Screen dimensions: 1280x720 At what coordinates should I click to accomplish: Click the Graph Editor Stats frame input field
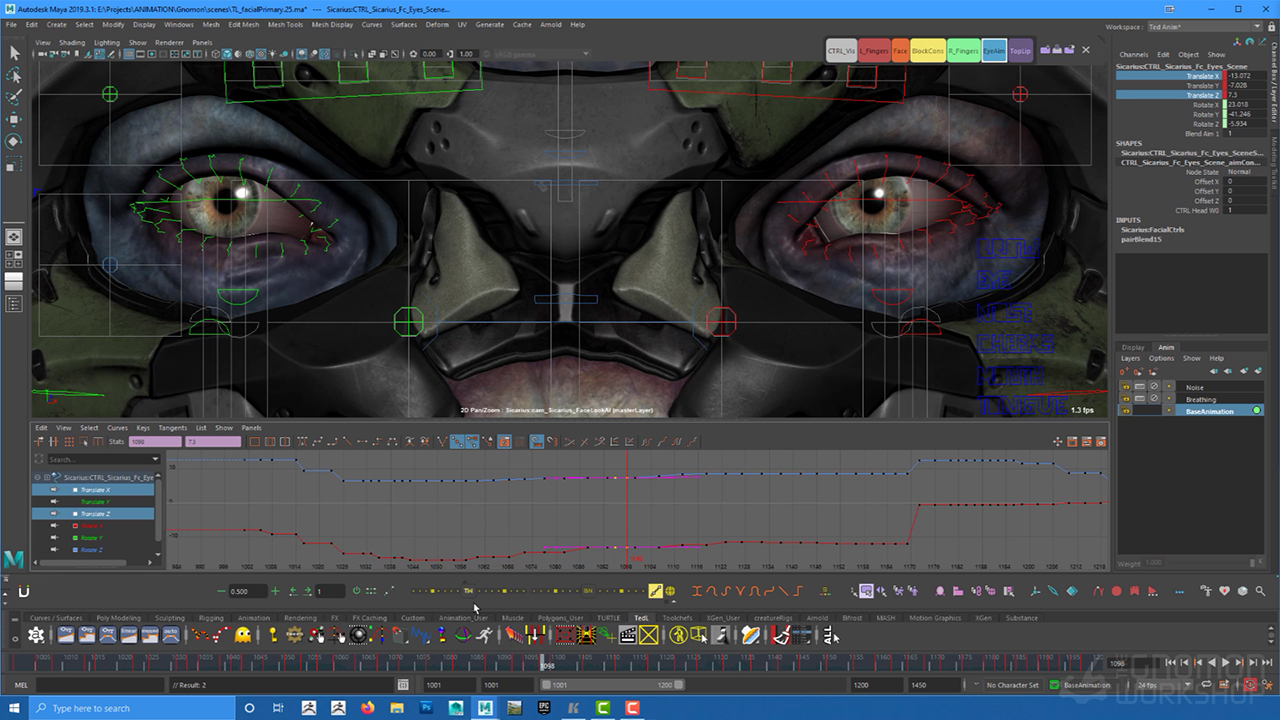pyautogui.click(x=155, y=441)
